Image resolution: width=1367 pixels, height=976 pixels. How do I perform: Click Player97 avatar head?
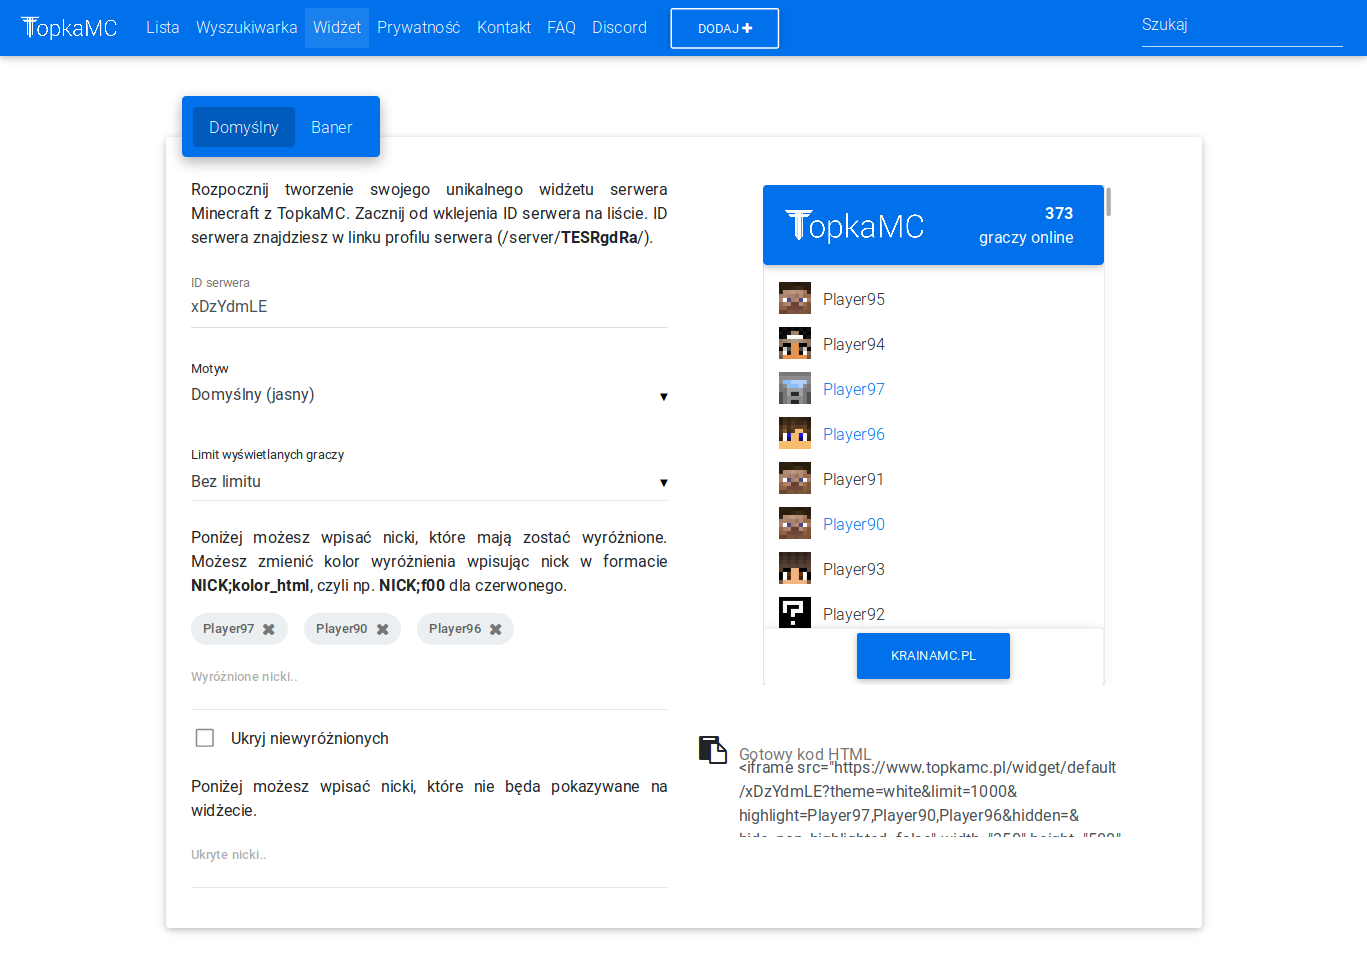[x=795, y=388]
